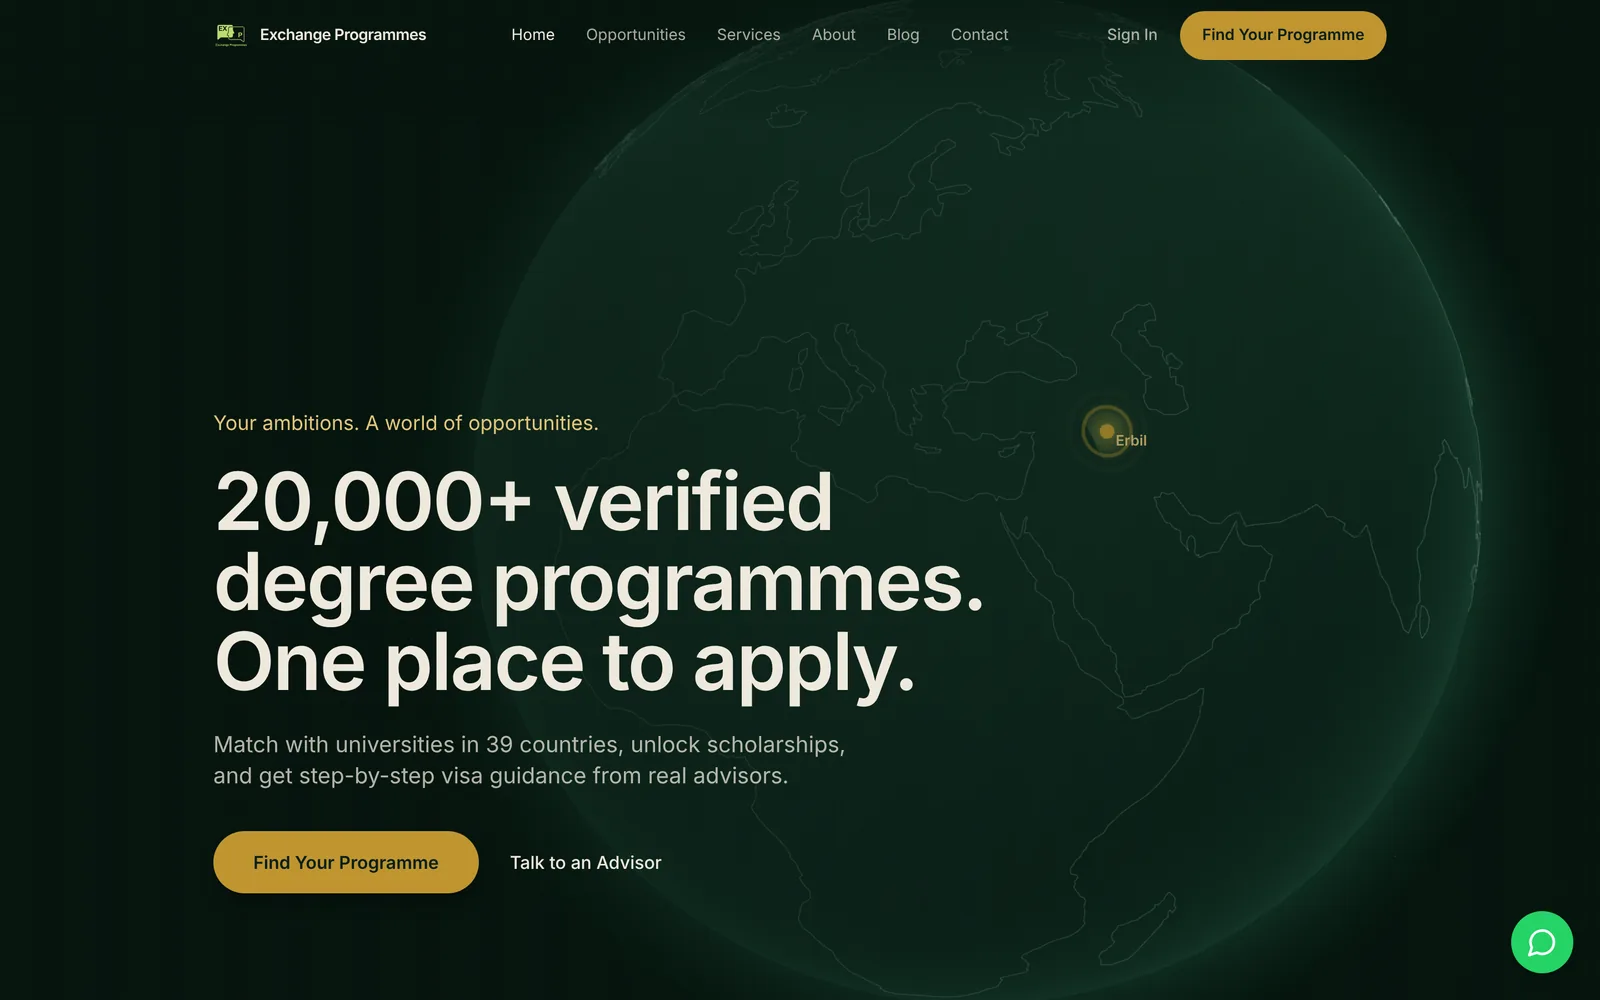Image resolution: width=1600 pixels, height=1000 pixels.
Task: Click the tagline 'Your ambitions. A world of opportunities.'
Action: (x=406, y=423)
